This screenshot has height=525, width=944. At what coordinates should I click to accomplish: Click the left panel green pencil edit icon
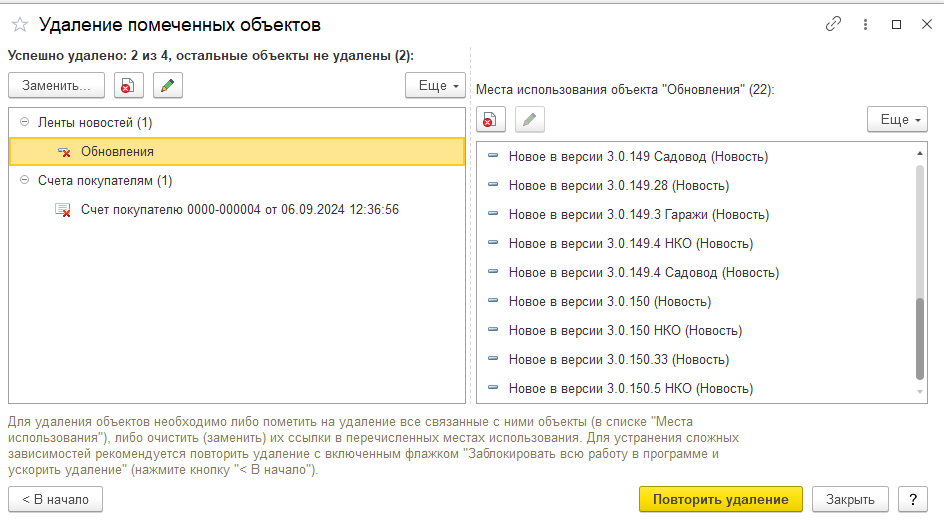pyautogui.click(x=168, y=85)
